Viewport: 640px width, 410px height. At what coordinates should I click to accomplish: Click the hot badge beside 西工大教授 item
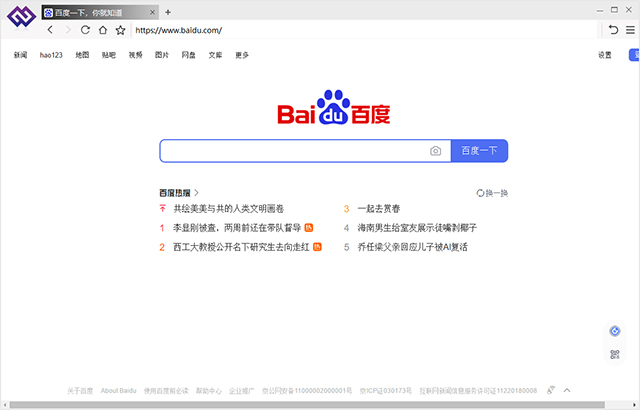click(x=317, y=247)
